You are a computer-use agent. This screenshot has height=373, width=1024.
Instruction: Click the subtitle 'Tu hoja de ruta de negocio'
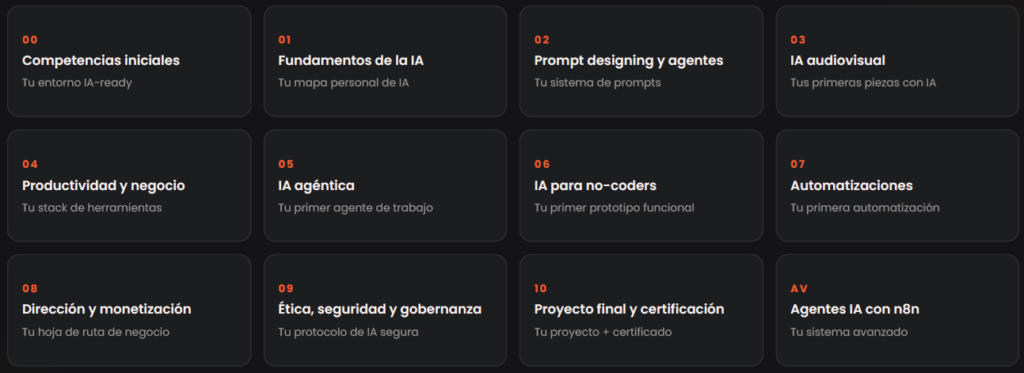(95, 332)
